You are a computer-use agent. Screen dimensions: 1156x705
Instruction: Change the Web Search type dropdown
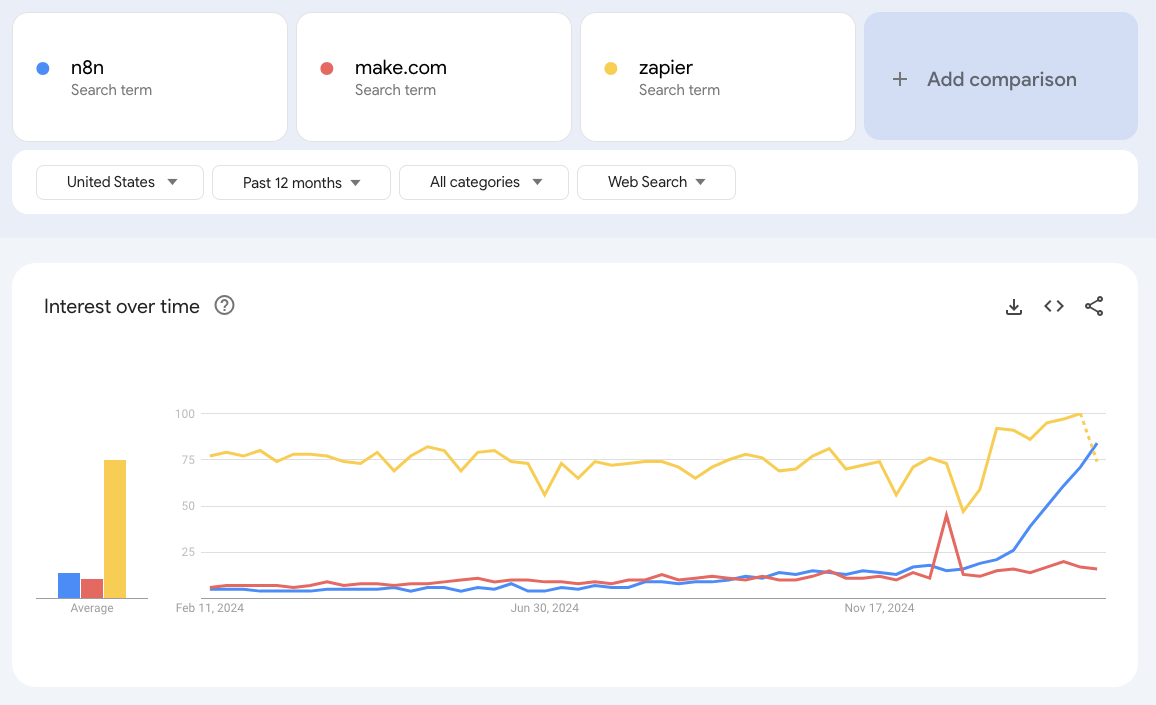656,182
